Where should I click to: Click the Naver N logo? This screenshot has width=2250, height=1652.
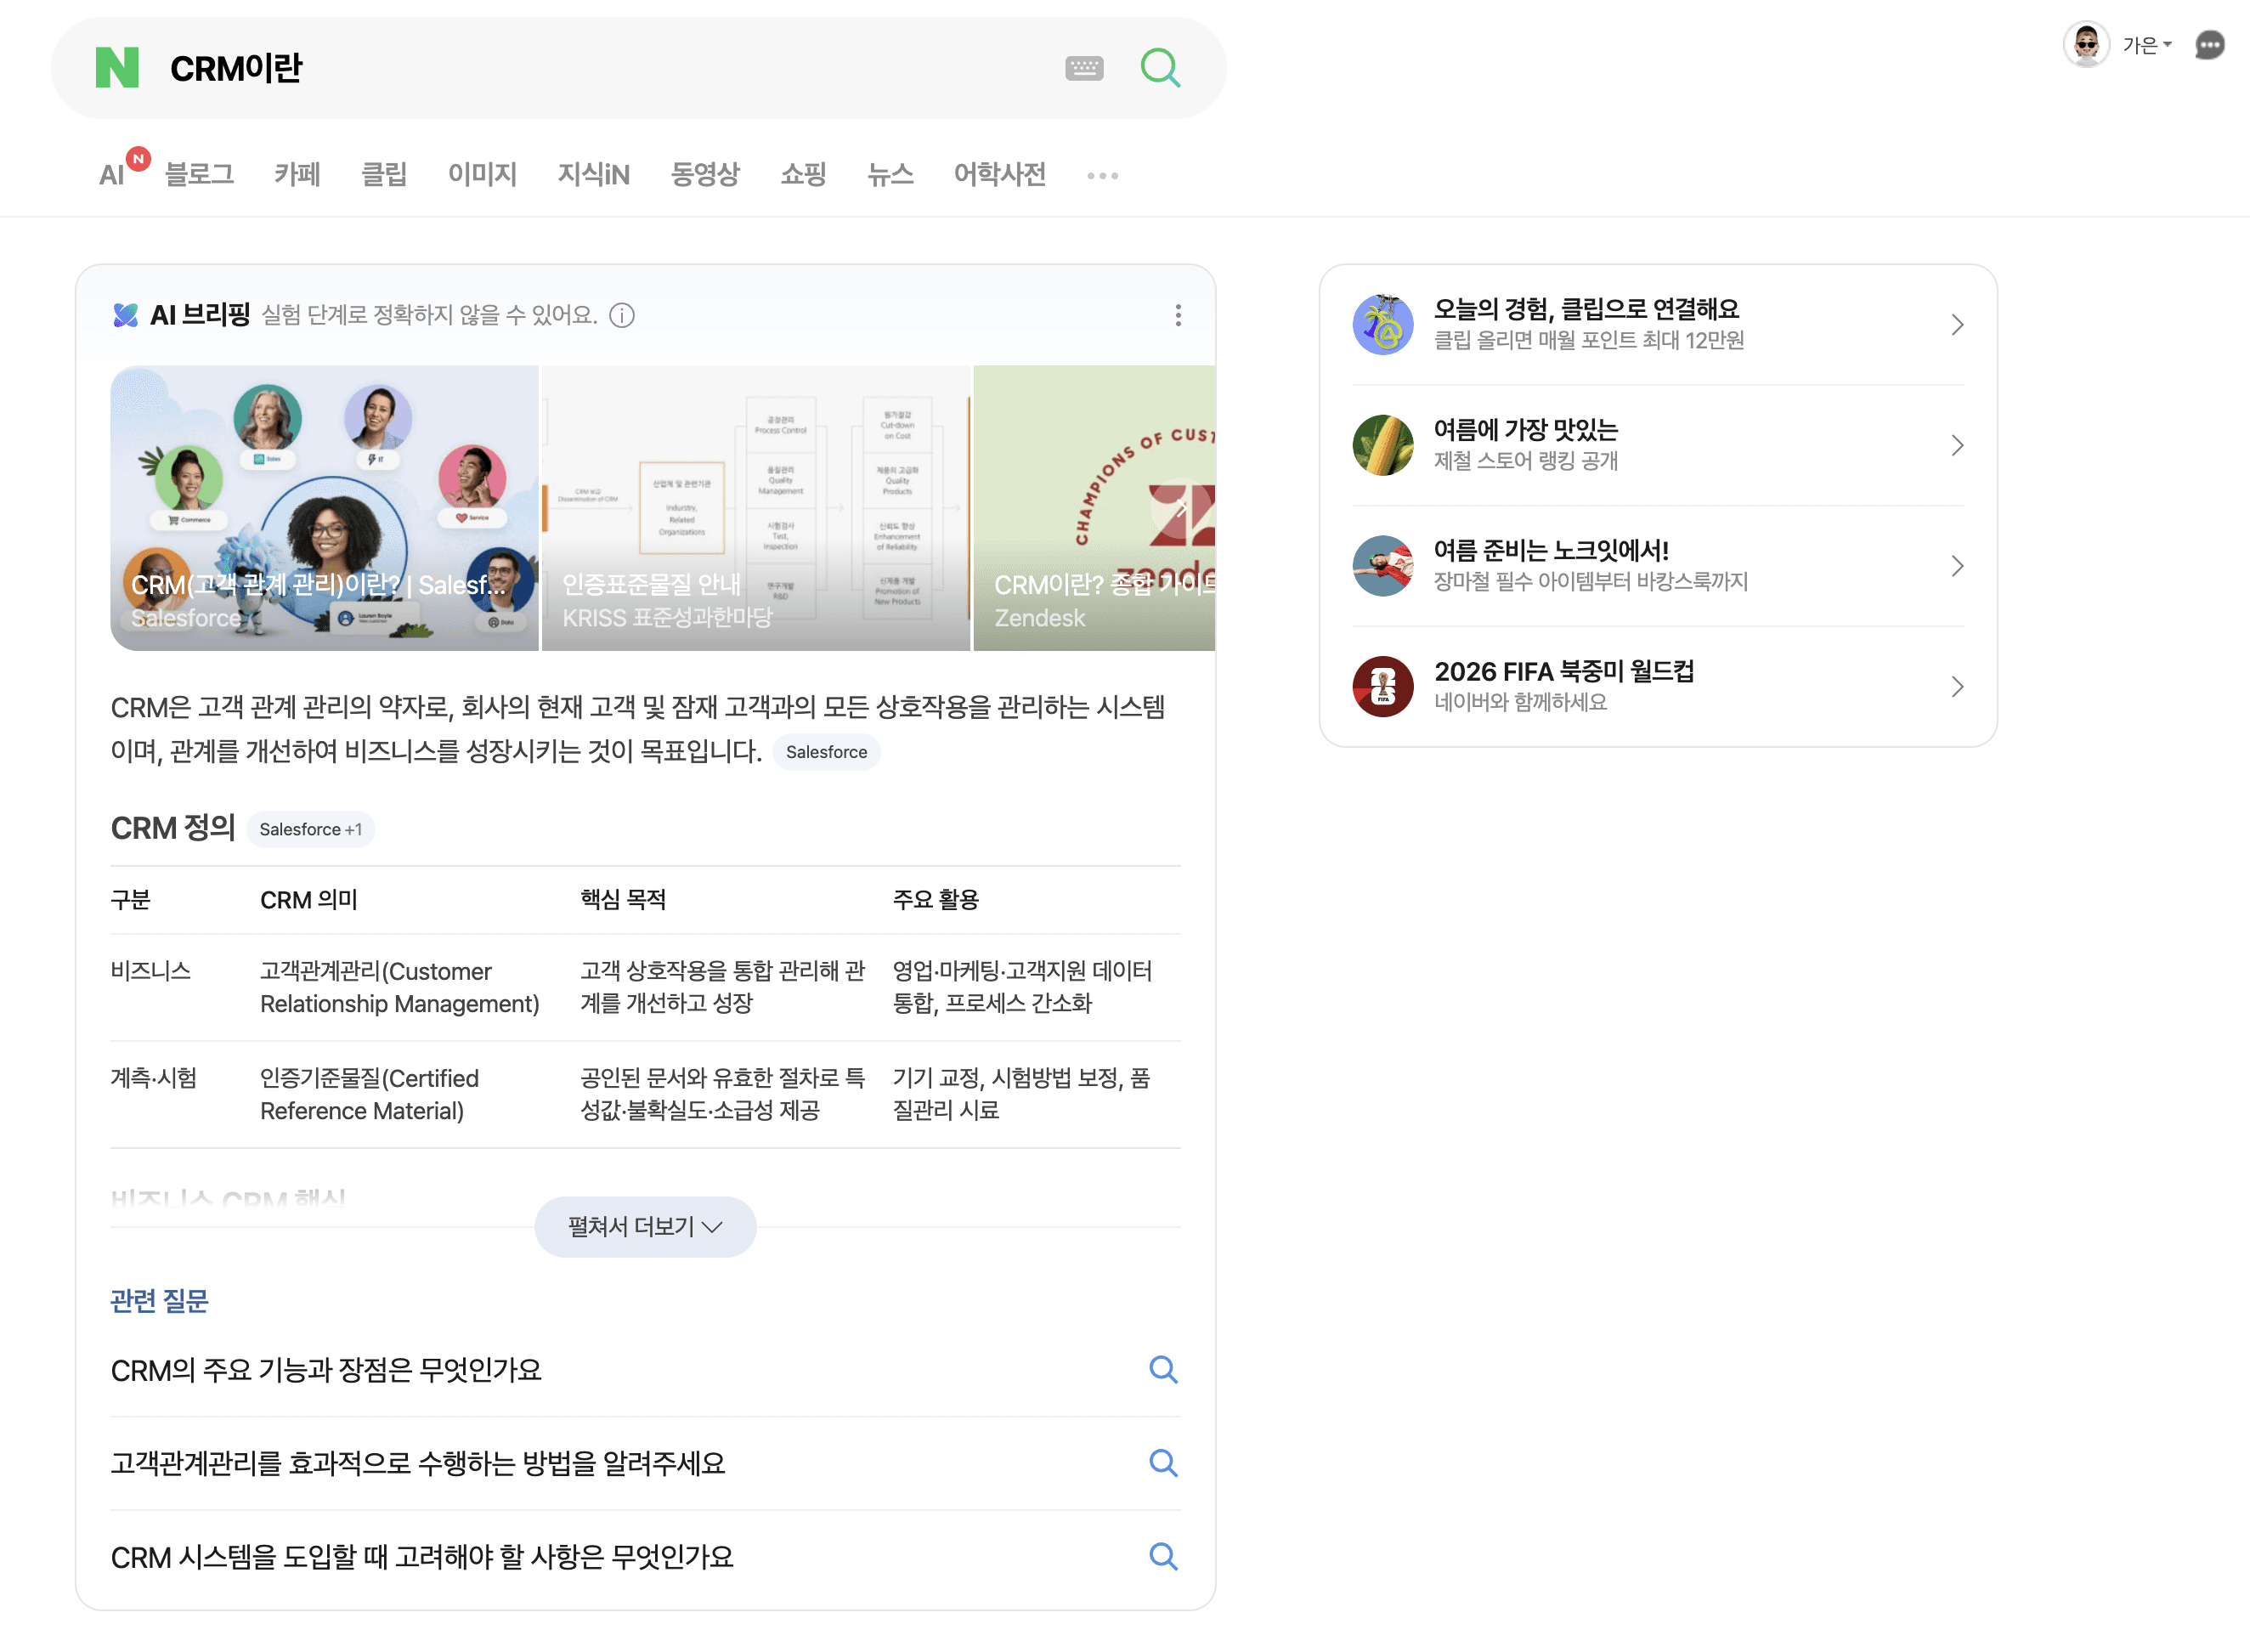(x=117, y=68)
